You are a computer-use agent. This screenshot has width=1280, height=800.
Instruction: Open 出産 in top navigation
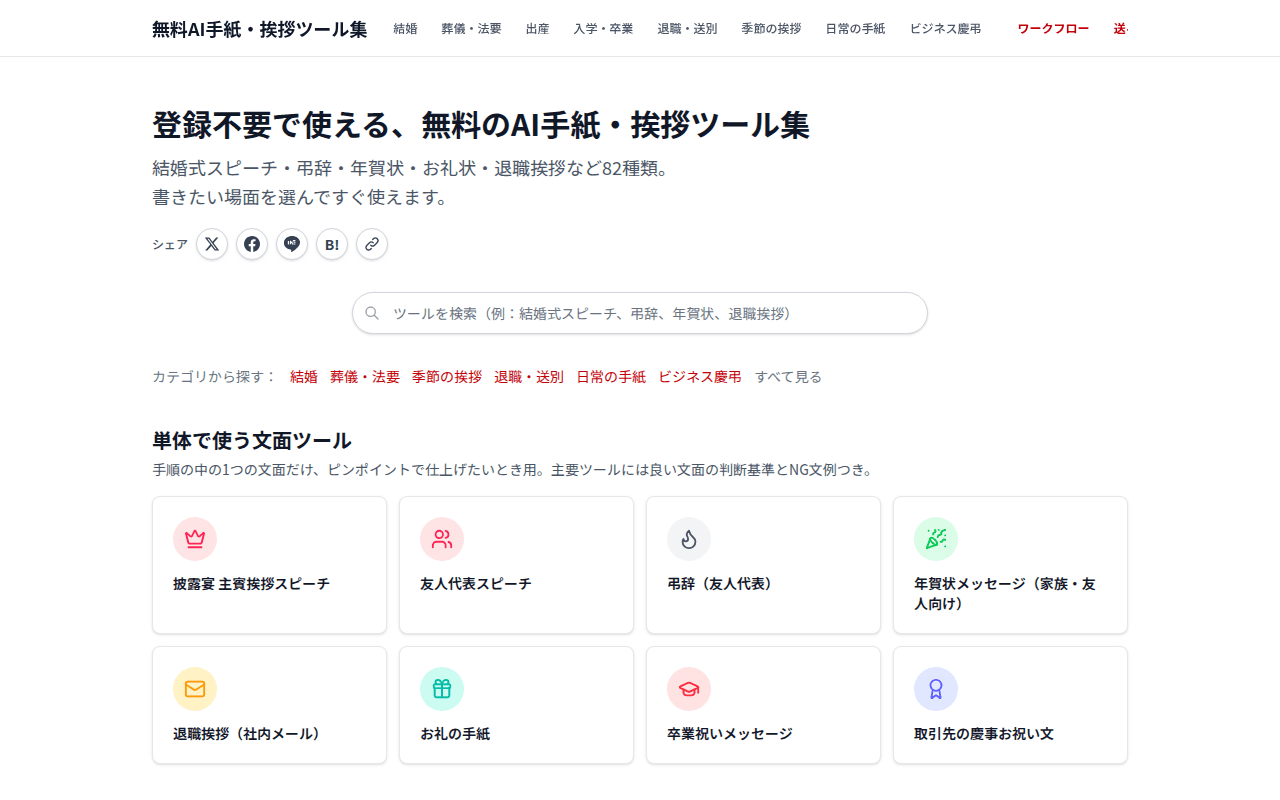pos(538,28)
